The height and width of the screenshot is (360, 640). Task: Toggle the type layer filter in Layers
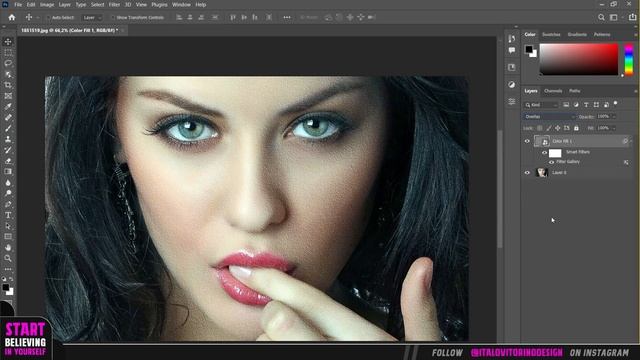click(x=586, y=105)
